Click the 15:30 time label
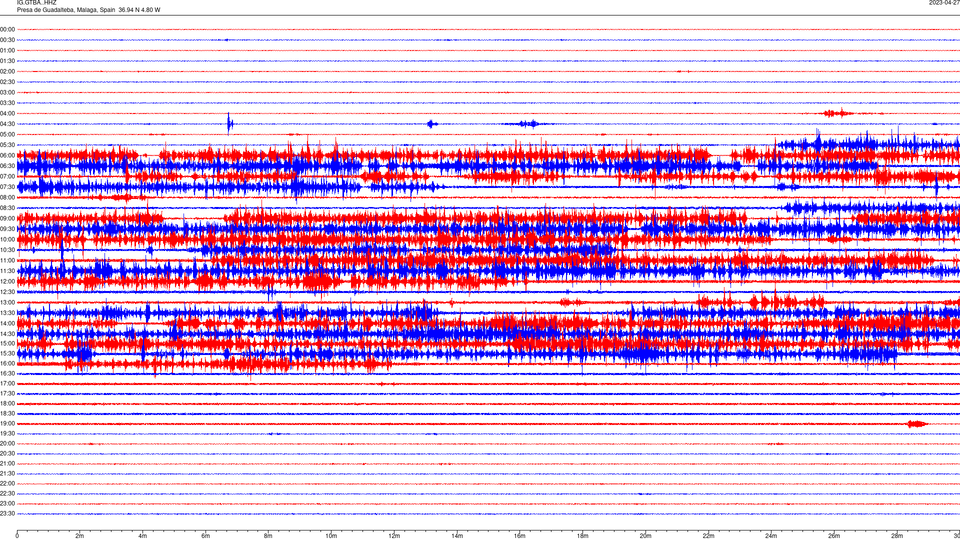The width and height of the screenshot is (960, 540). (7, 353)
